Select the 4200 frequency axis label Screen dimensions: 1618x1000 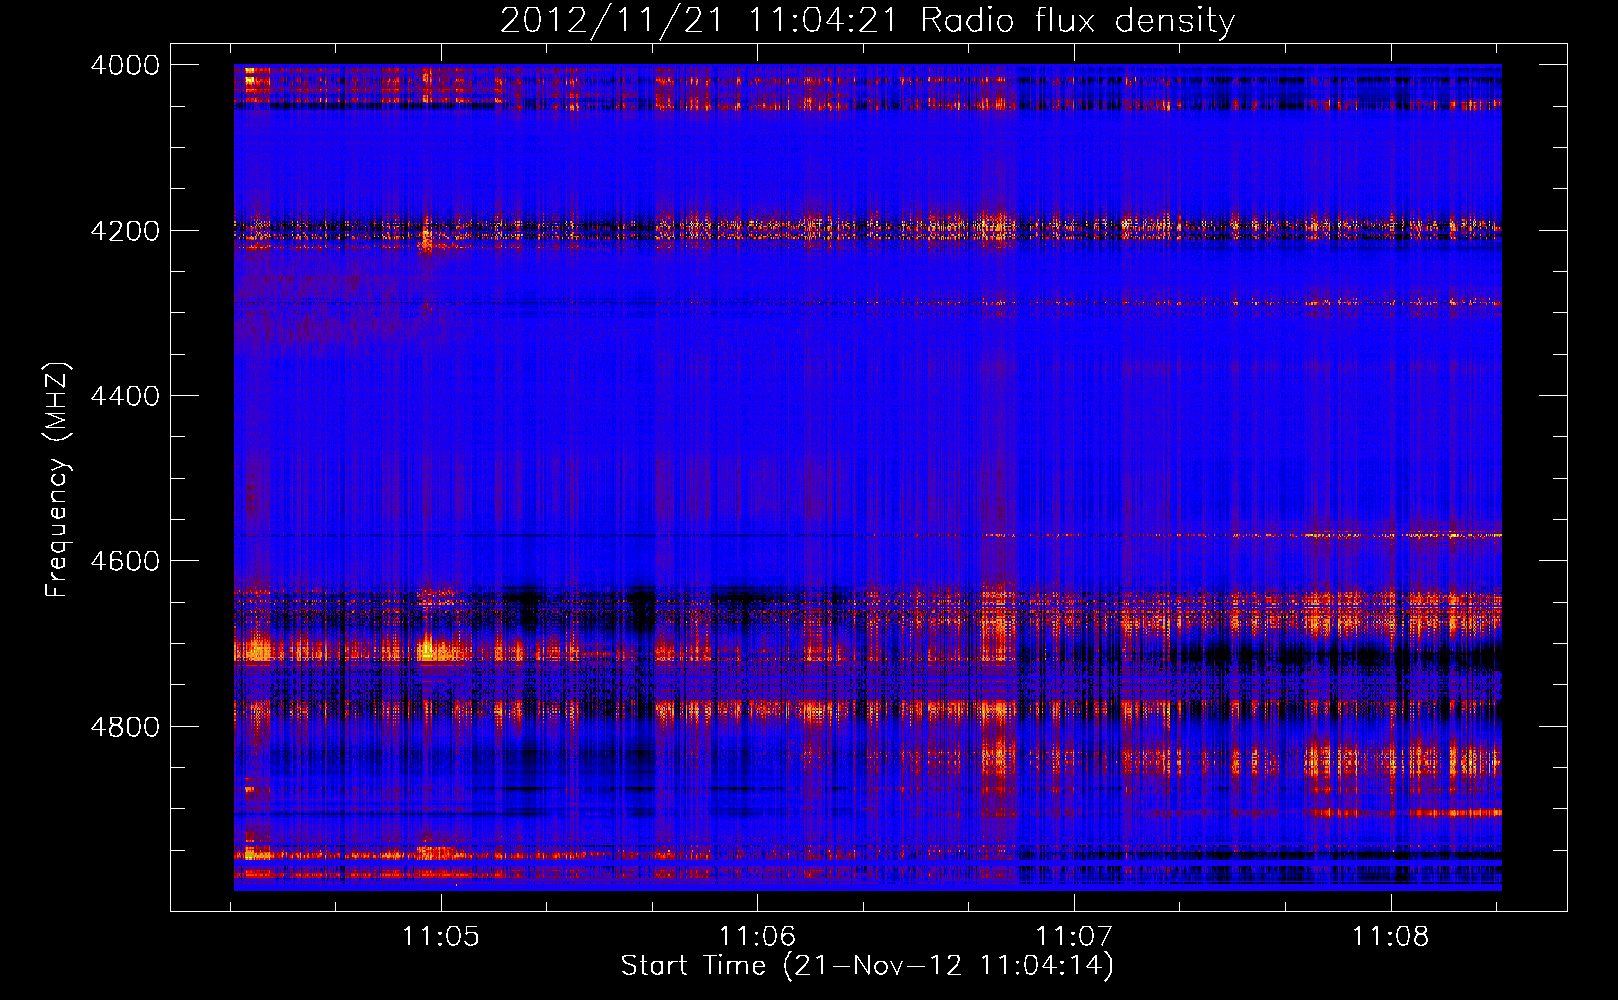[125, 231]
